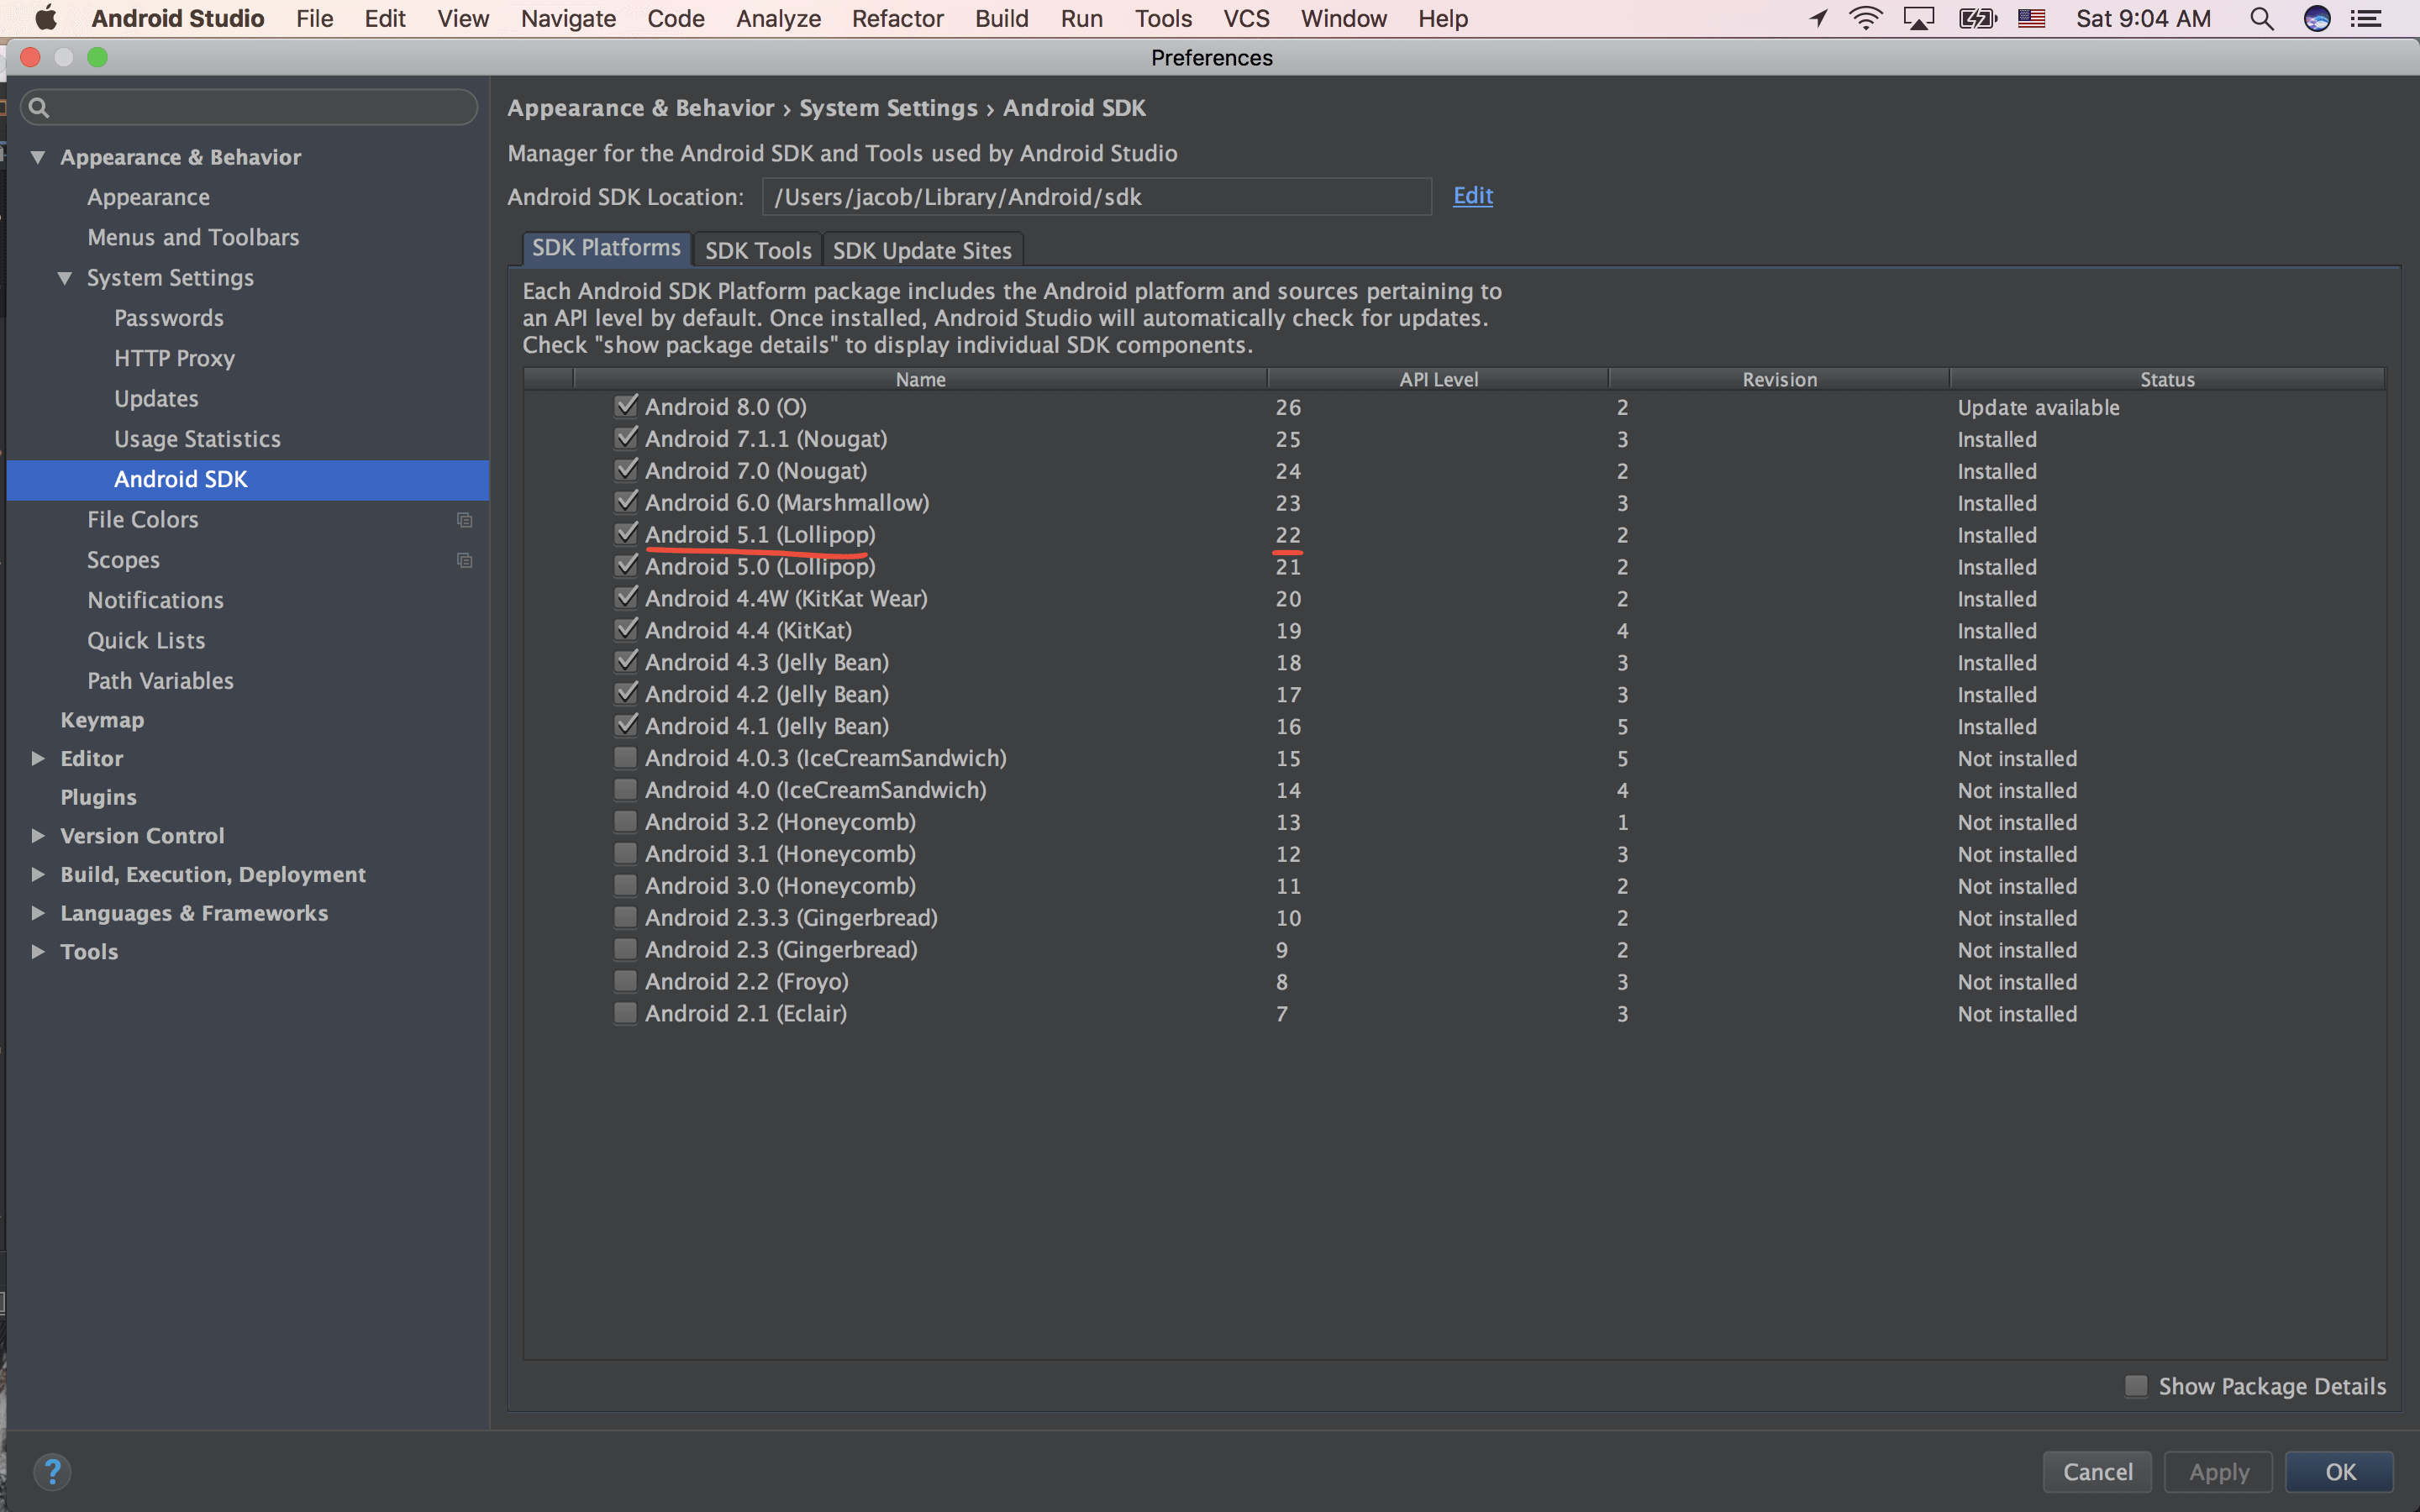This screenshot has height=1512, width=2420.
Task: Sort table by Name column header
Action: pos(920,379)
